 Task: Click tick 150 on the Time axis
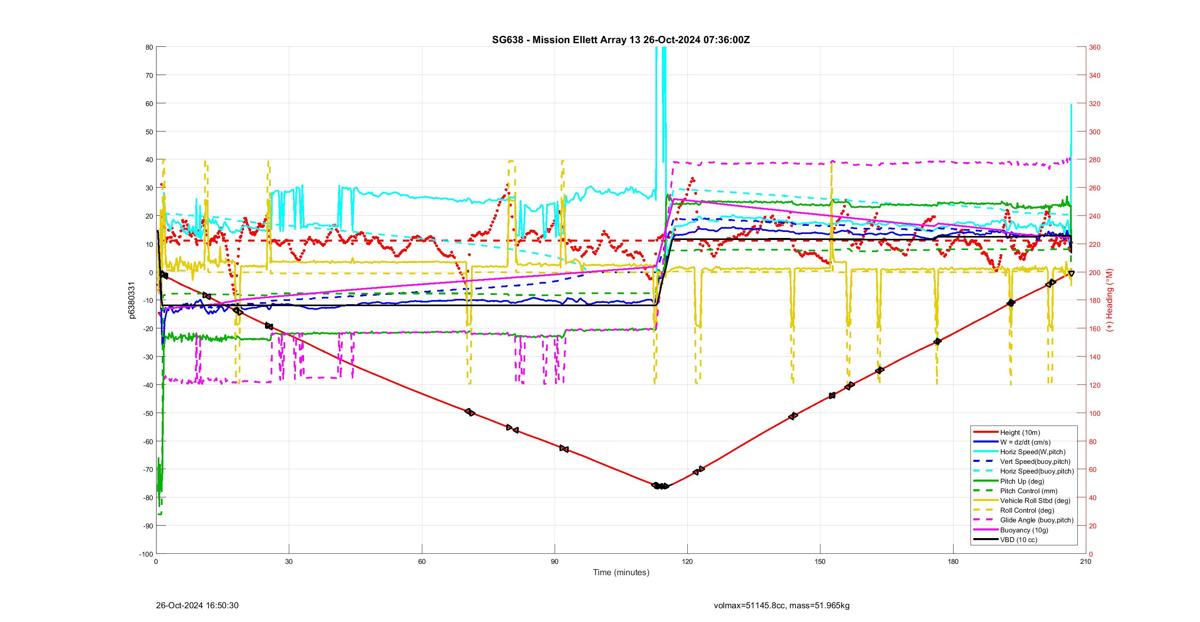pyautogui.click(x=820, y=562)
